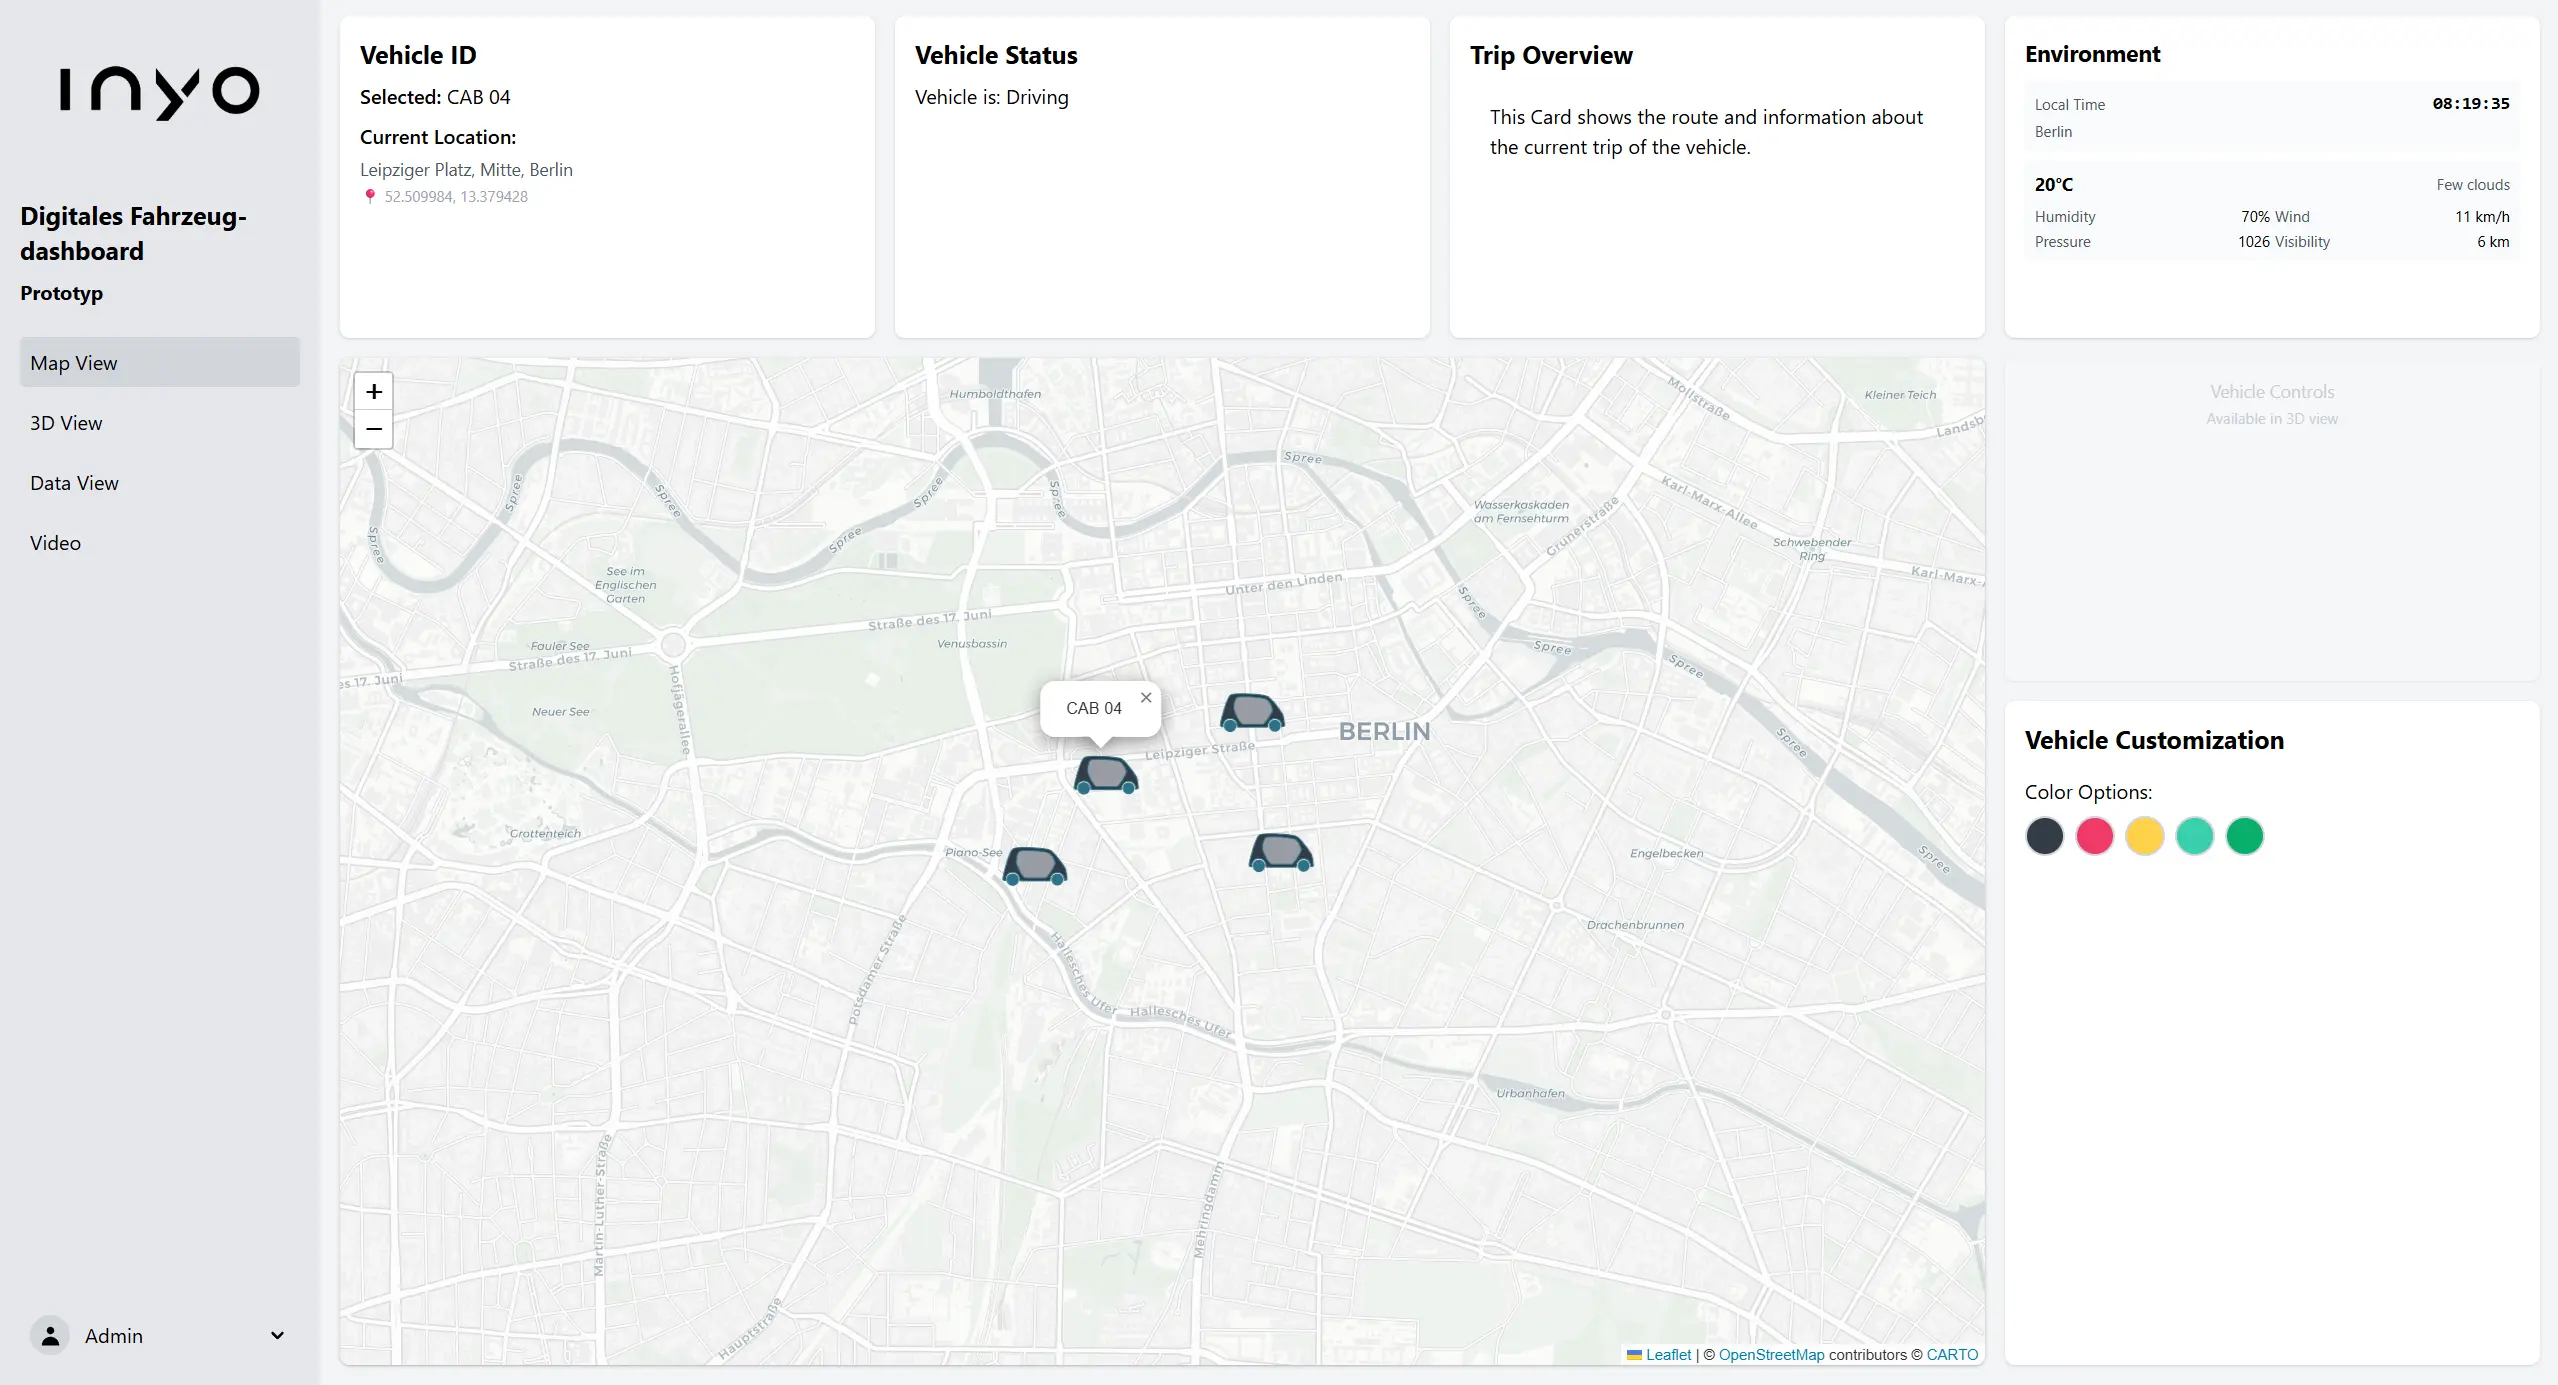Image resolution: width=2558 pixels, height=1385 pixels.
Task: Open Data View page
Action: coord(160,483)
